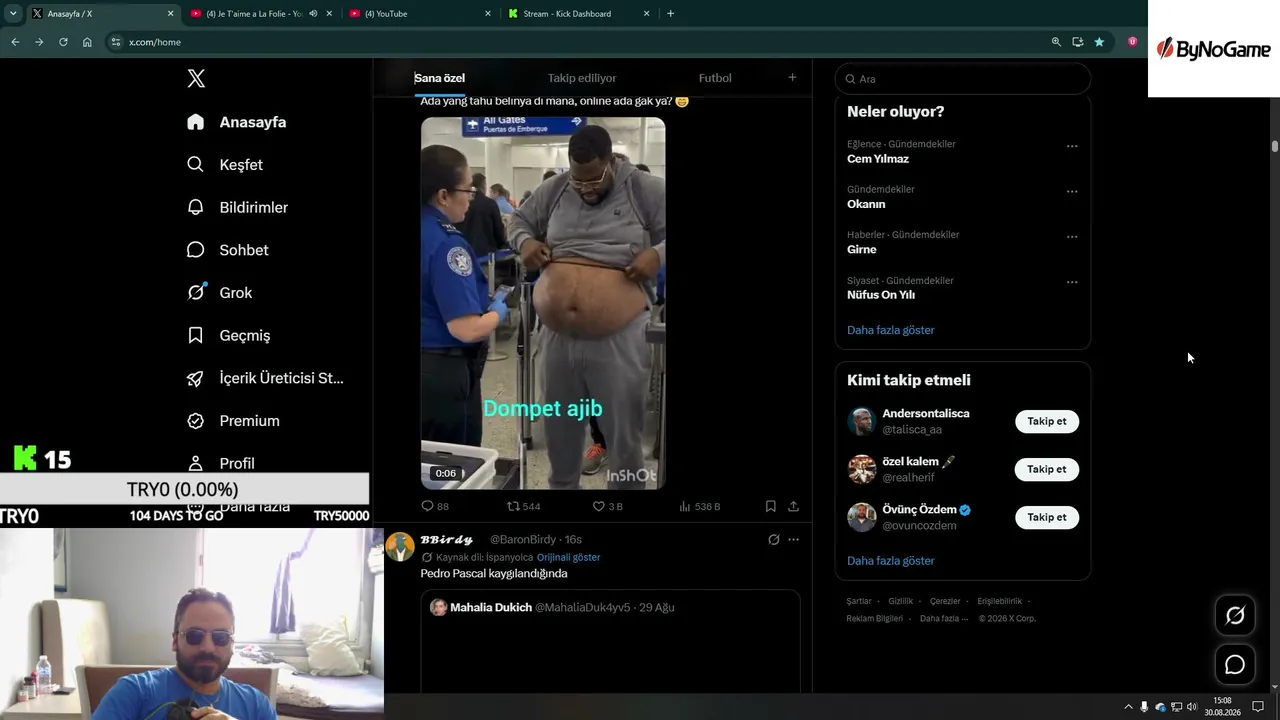Open Profil from the sidebar
The image size is (1280, 720).
[x=221, y=463]
